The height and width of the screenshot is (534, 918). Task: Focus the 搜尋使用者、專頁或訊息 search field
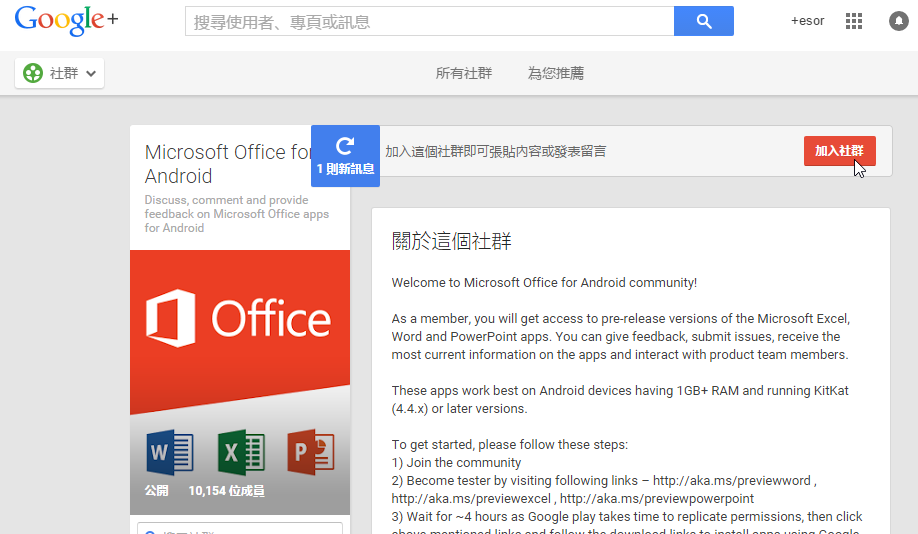pos(430,21)
